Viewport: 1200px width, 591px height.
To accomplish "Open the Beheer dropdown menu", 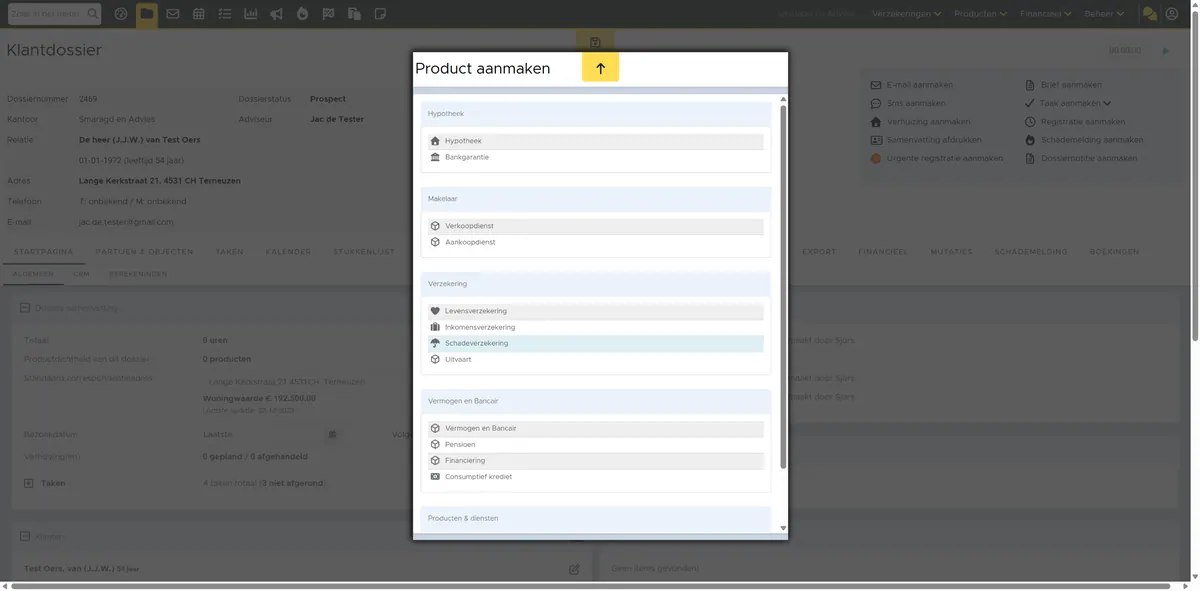I will click(x=1104, y=14).
